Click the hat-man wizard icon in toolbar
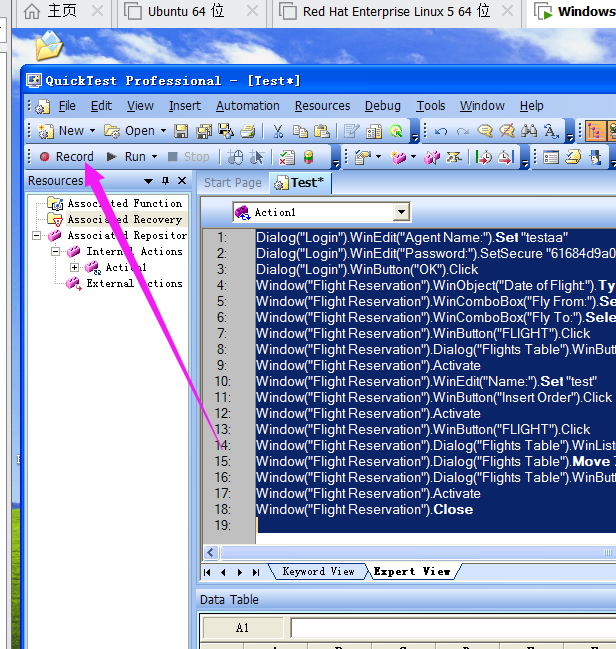This screenshot has width=616, height=649. pos(595,157)
